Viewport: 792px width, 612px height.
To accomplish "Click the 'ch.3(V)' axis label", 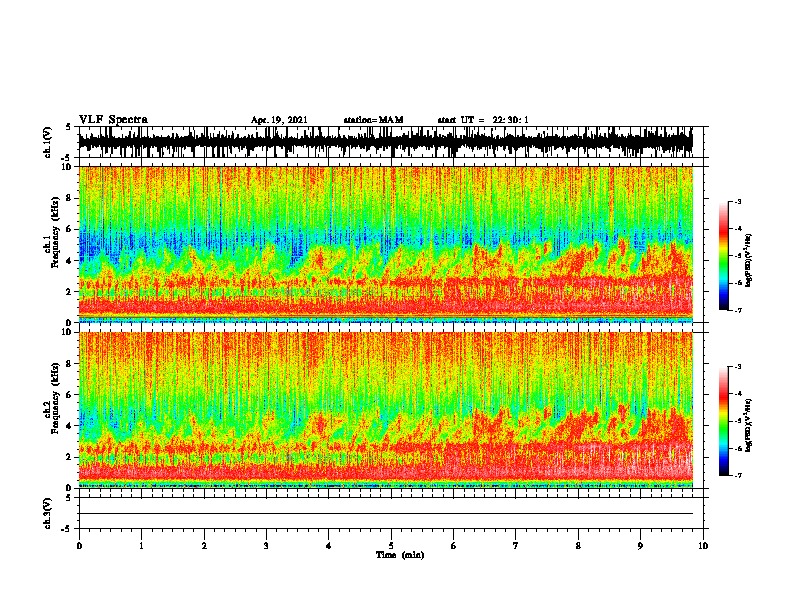I will pos(48,513).
